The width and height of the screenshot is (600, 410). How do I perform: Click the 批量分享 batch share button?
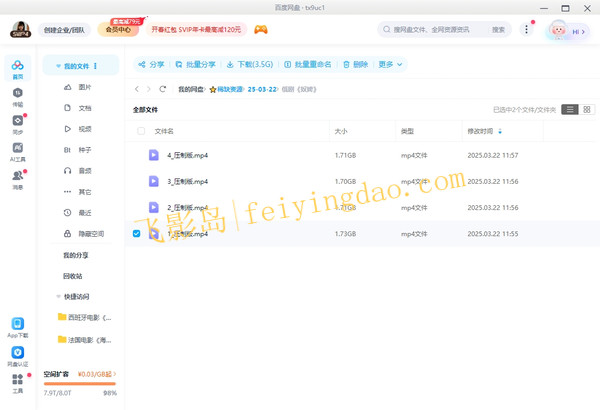click(x=196, y=64)
